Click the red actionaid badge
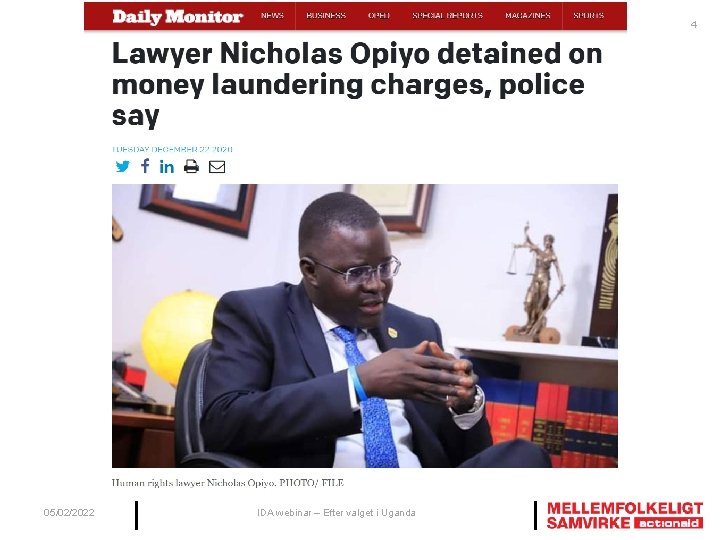Screen dimensions: 720x540 point(668,523)
